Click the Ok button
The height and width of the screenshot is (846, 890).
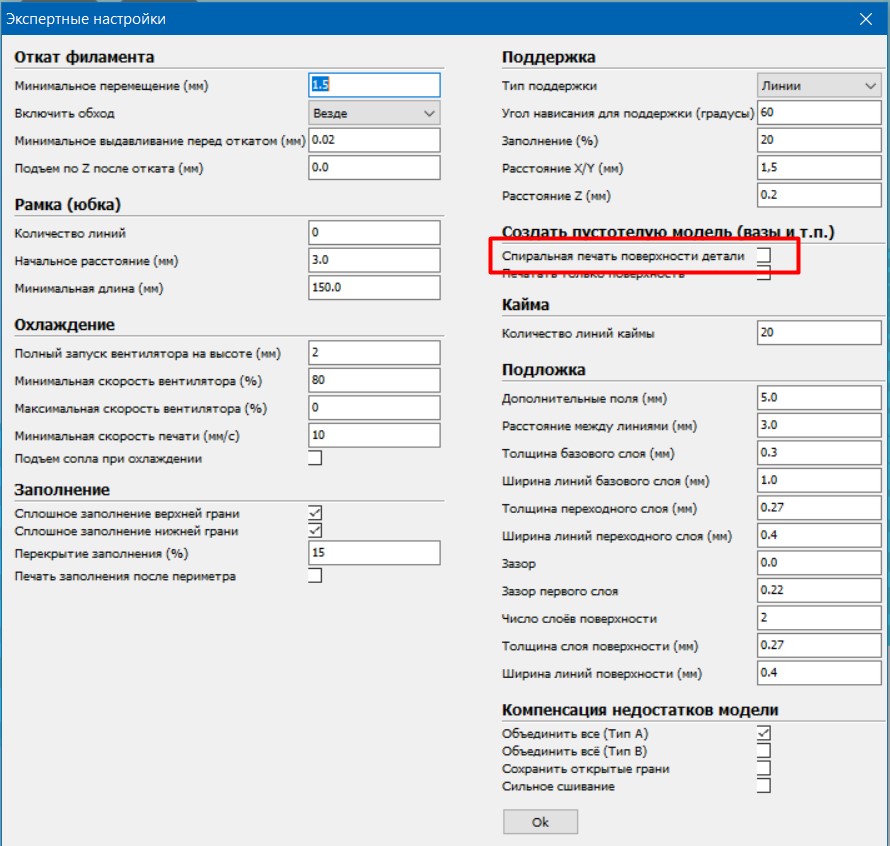(540, 822)
